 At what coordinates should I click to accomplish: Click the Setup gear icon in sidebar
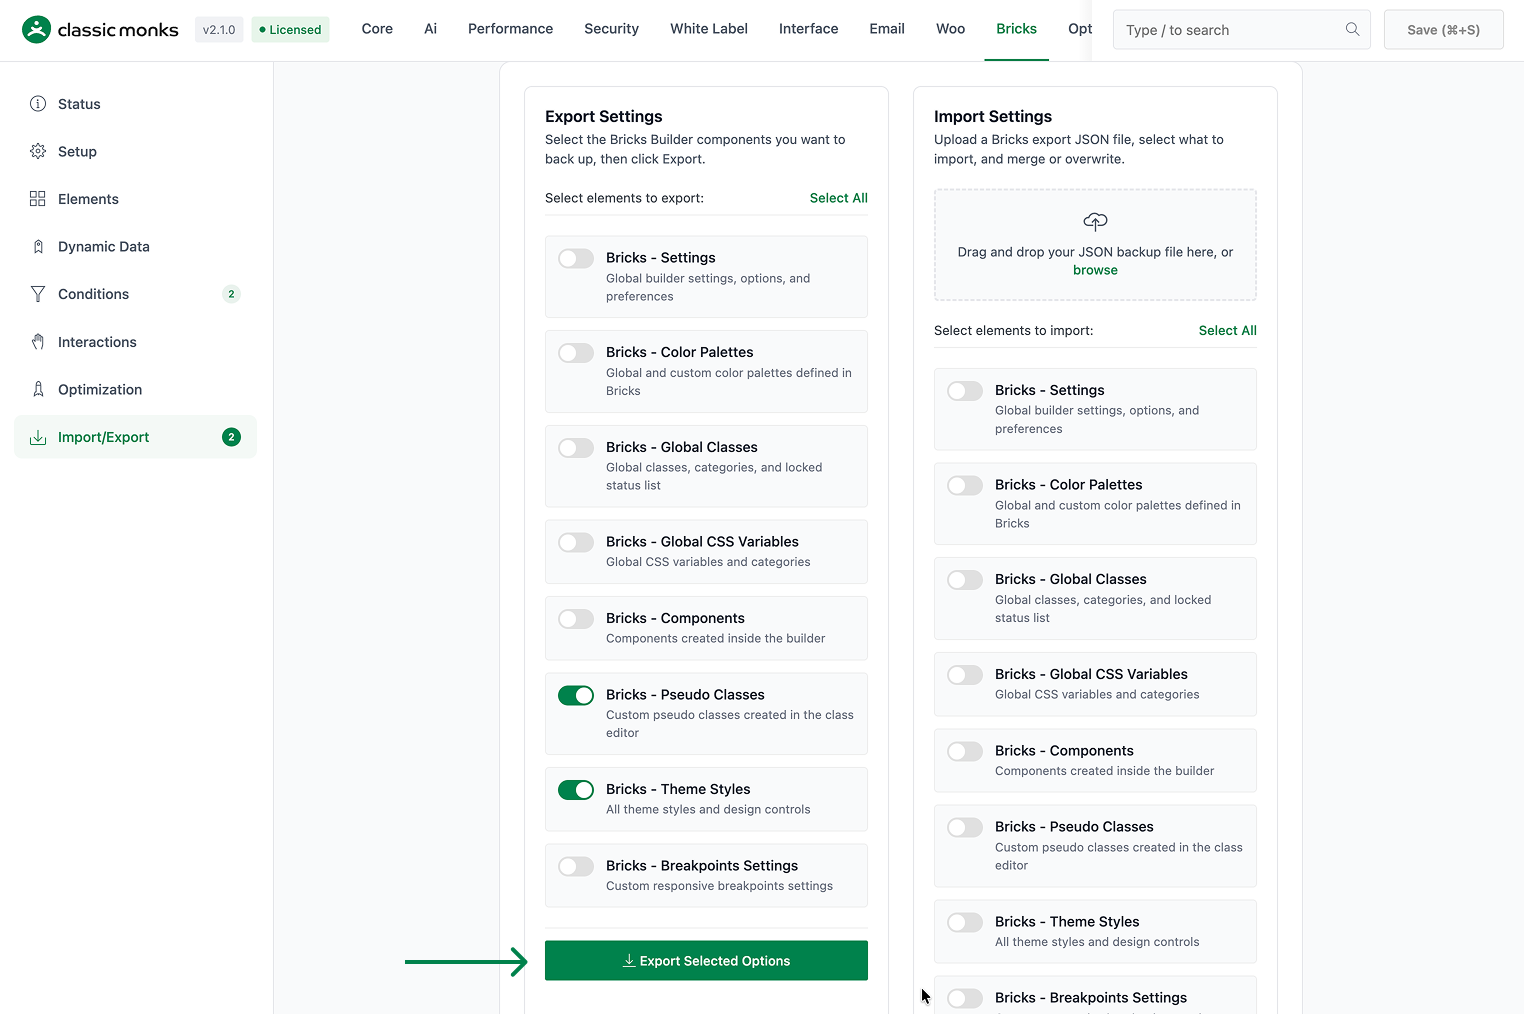(38, 152)
